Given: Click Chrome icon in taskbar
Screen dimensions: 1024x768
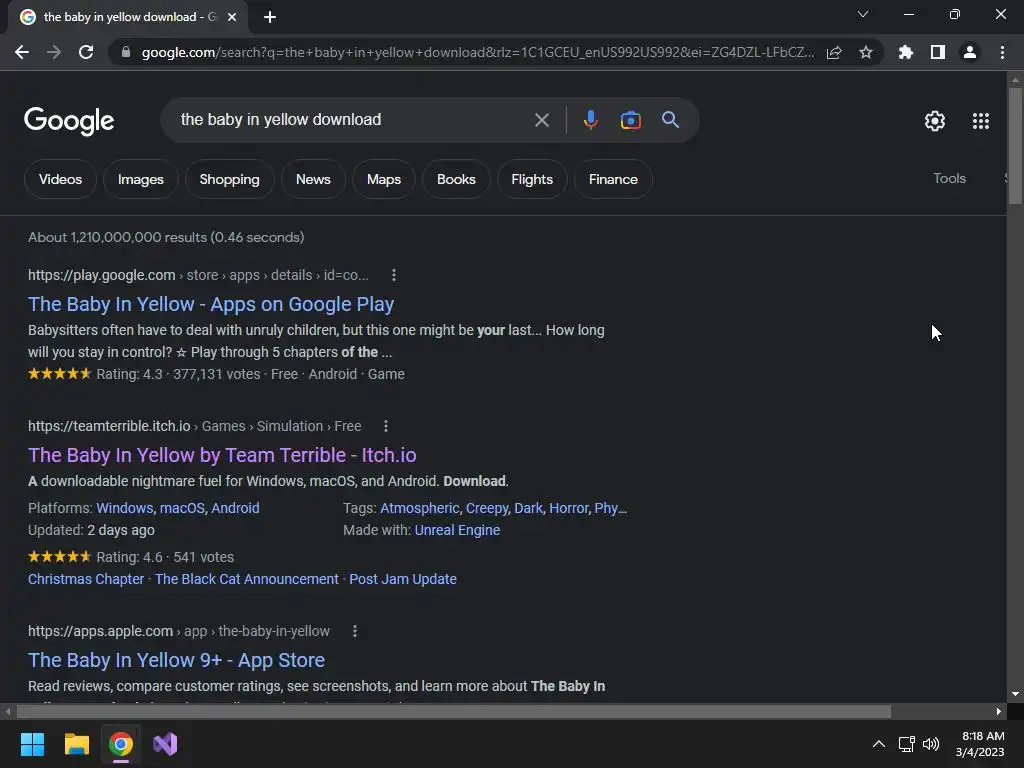Looking at the screenshot, I should [121, 744].
